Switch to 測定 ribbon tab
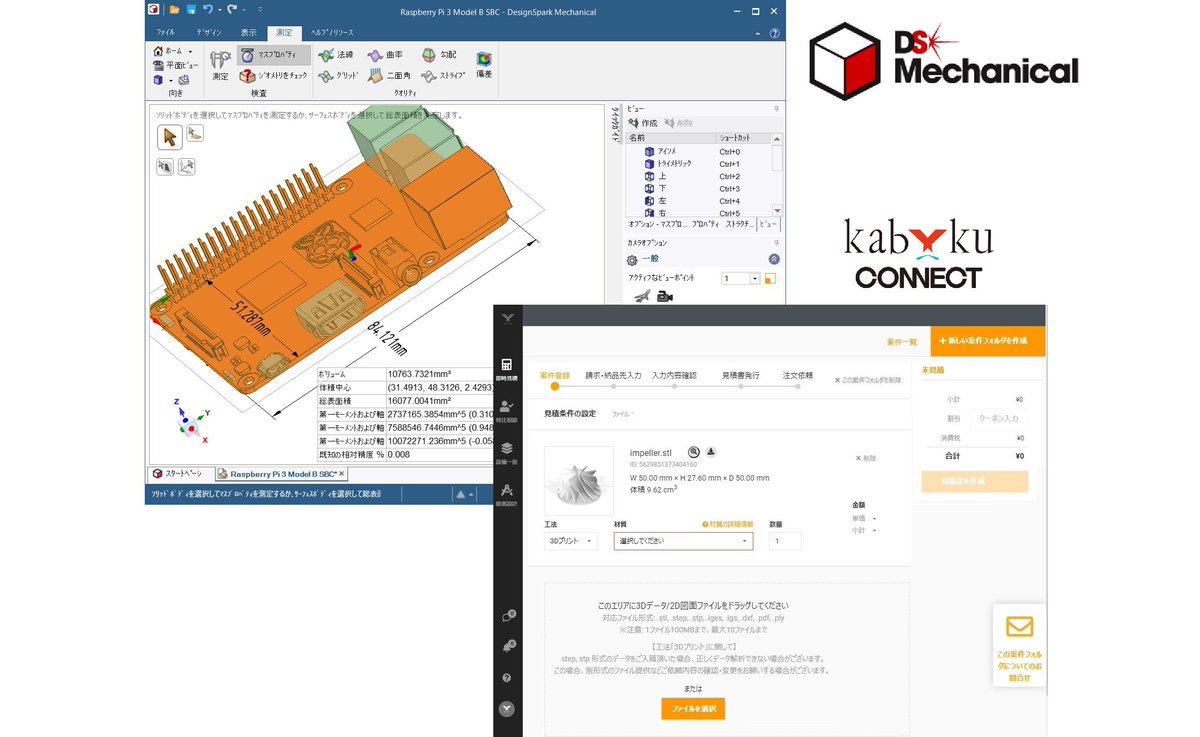 point(285,33)
